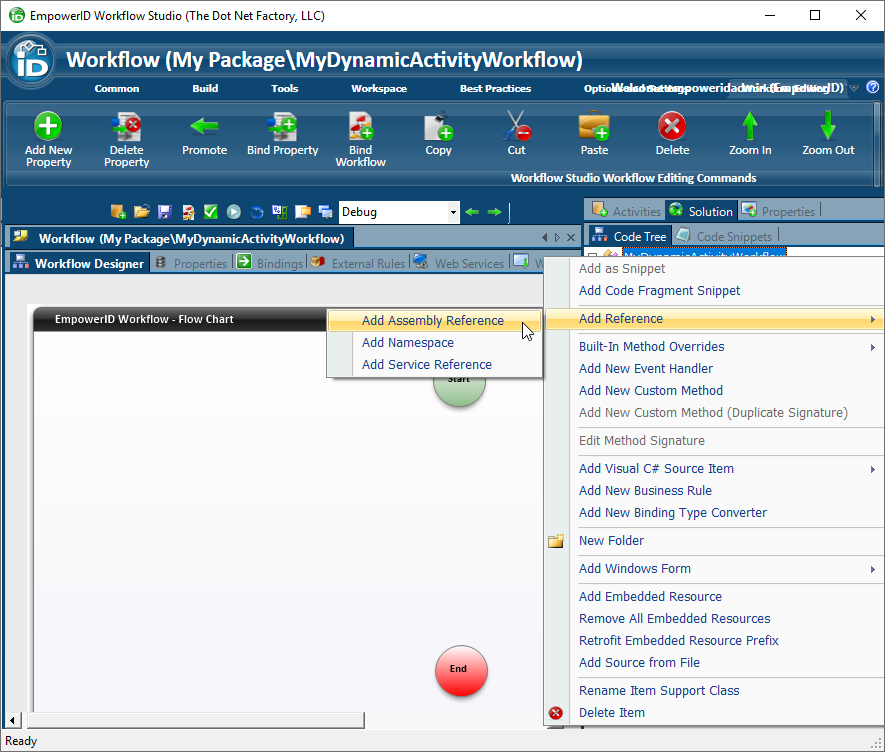Choose Add Assembly Reference from submenu

433,321
